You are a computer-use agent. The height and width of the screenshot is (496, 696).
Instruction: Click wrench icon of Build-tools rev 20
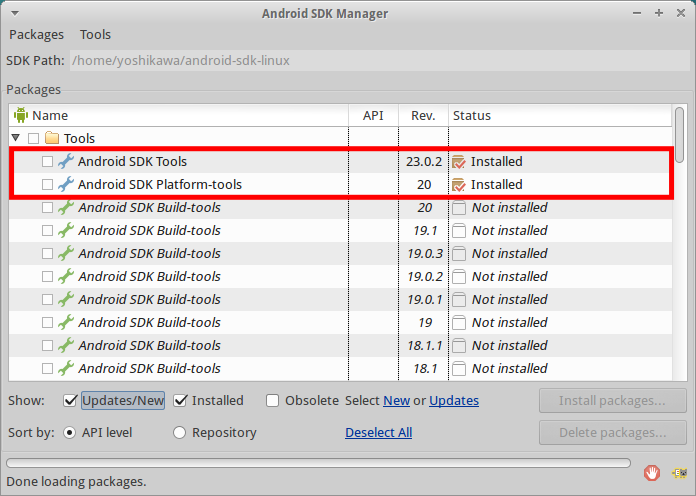(66, 207)
